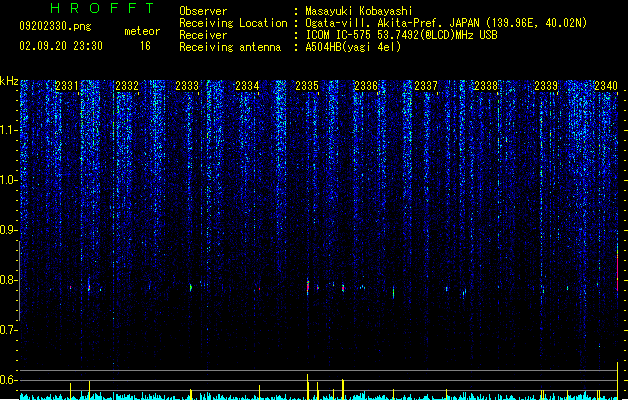Click the 0.8 frequency axis tick
Image resolution: width=629 pixels, height=400 pixels.
tap(8, 280)
